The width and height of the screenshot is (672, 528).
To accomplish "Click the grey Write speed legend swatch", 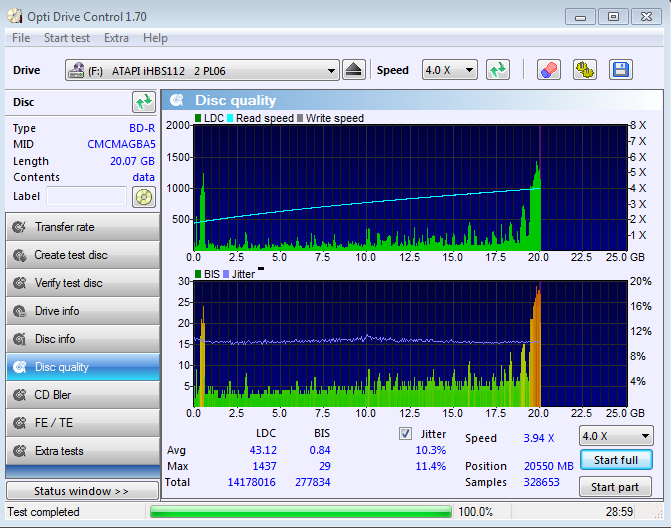I will (x=300, y=118).
